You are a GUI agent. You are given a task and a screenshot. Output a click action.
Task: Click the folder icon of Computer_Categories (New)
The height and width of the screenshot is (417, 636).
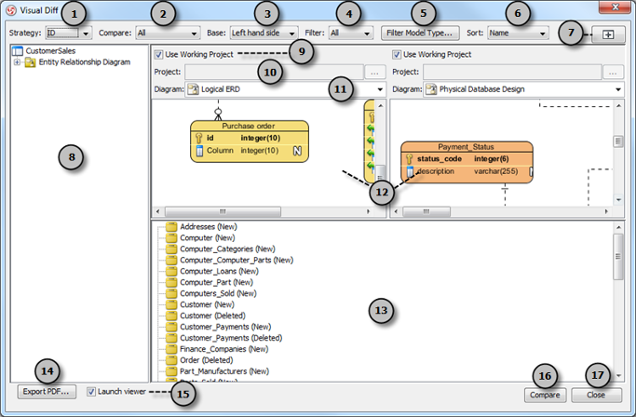pos(172,249)
